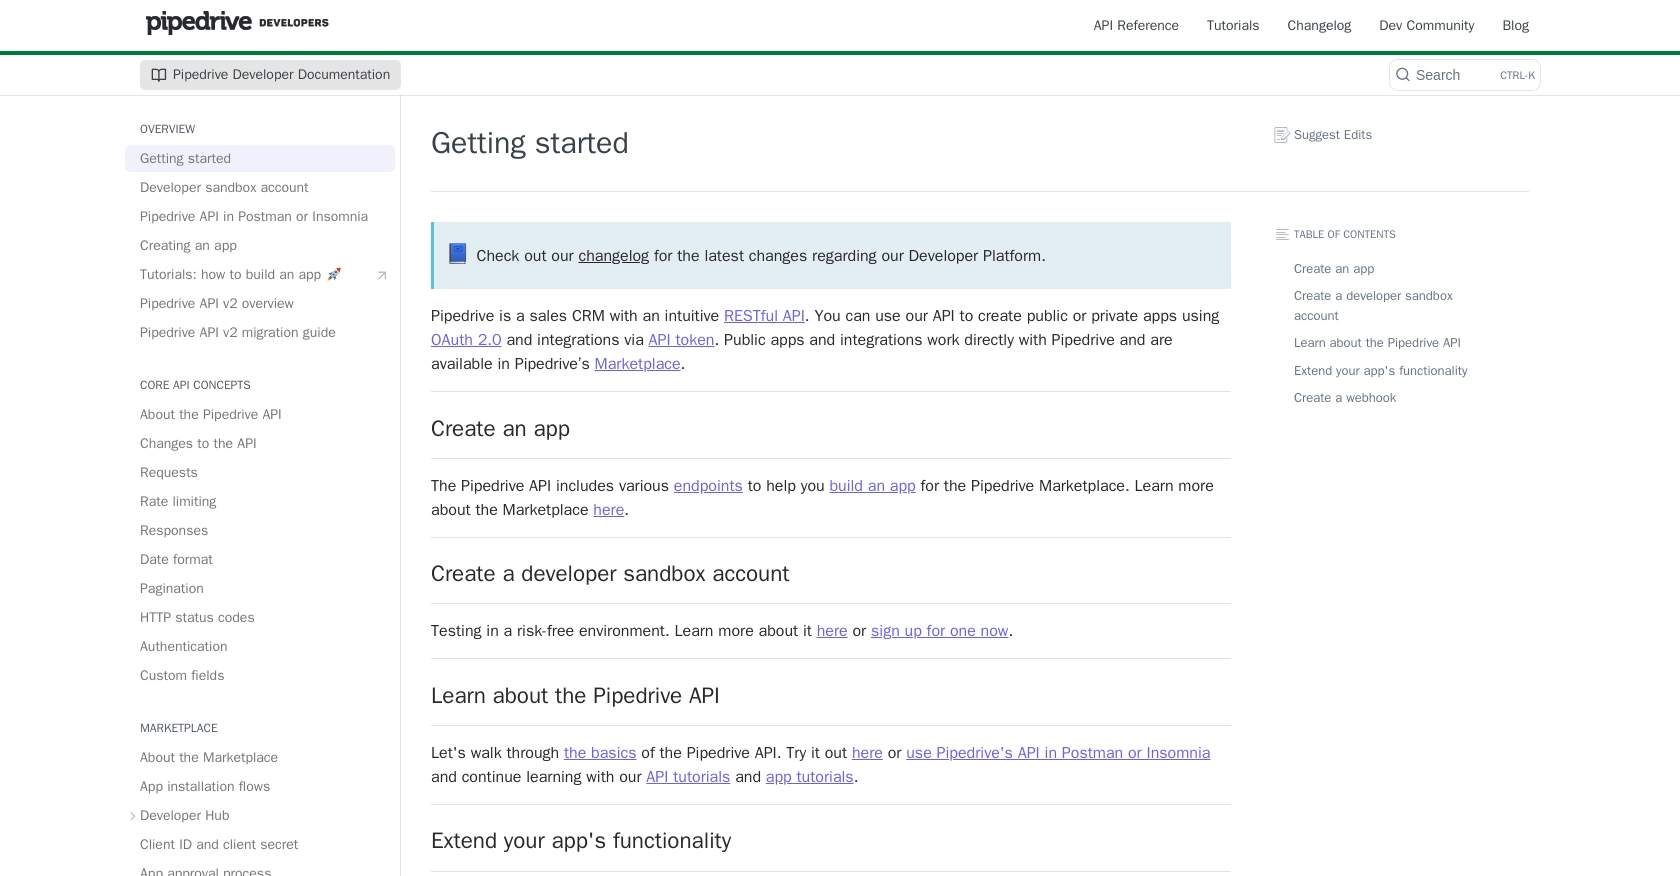This screenshot has height=876, width=1680.
Task: Click 'here' link after 'about the Marketplace'
Action: tap(608, 510)
